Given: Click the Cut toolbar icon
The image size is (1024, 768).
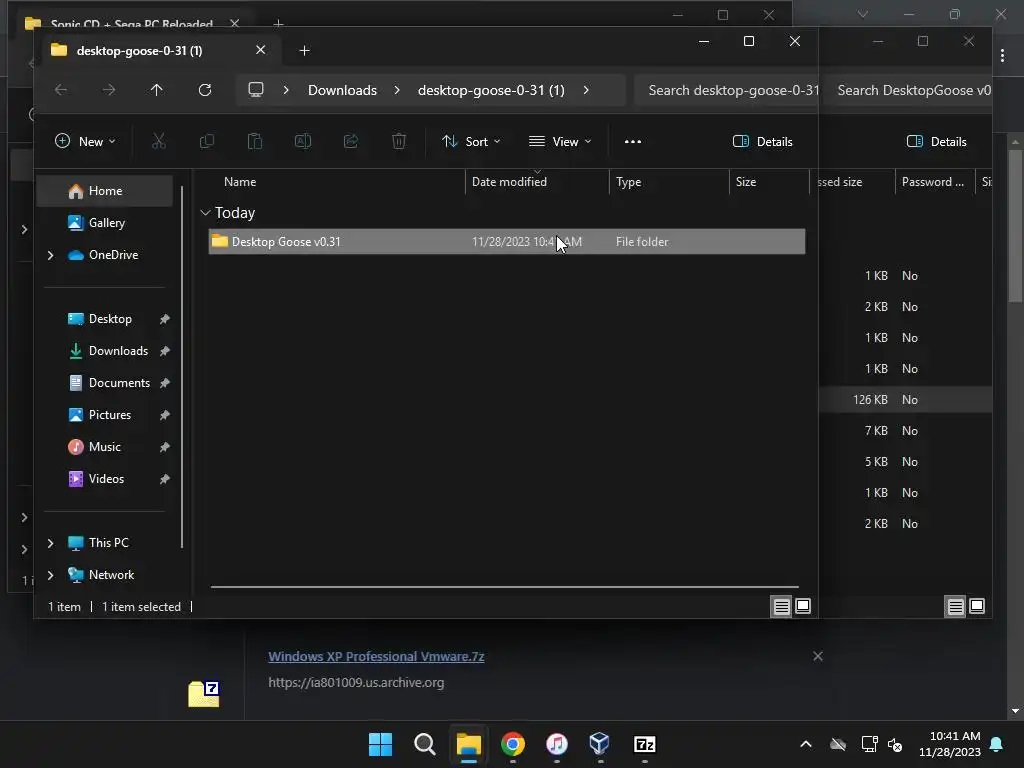Looking at the screenshot, I should click(159, 141).
